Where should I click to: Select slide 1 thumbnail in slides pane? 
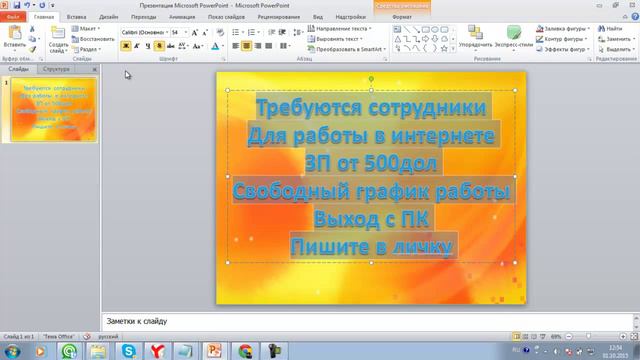[53, 109]
